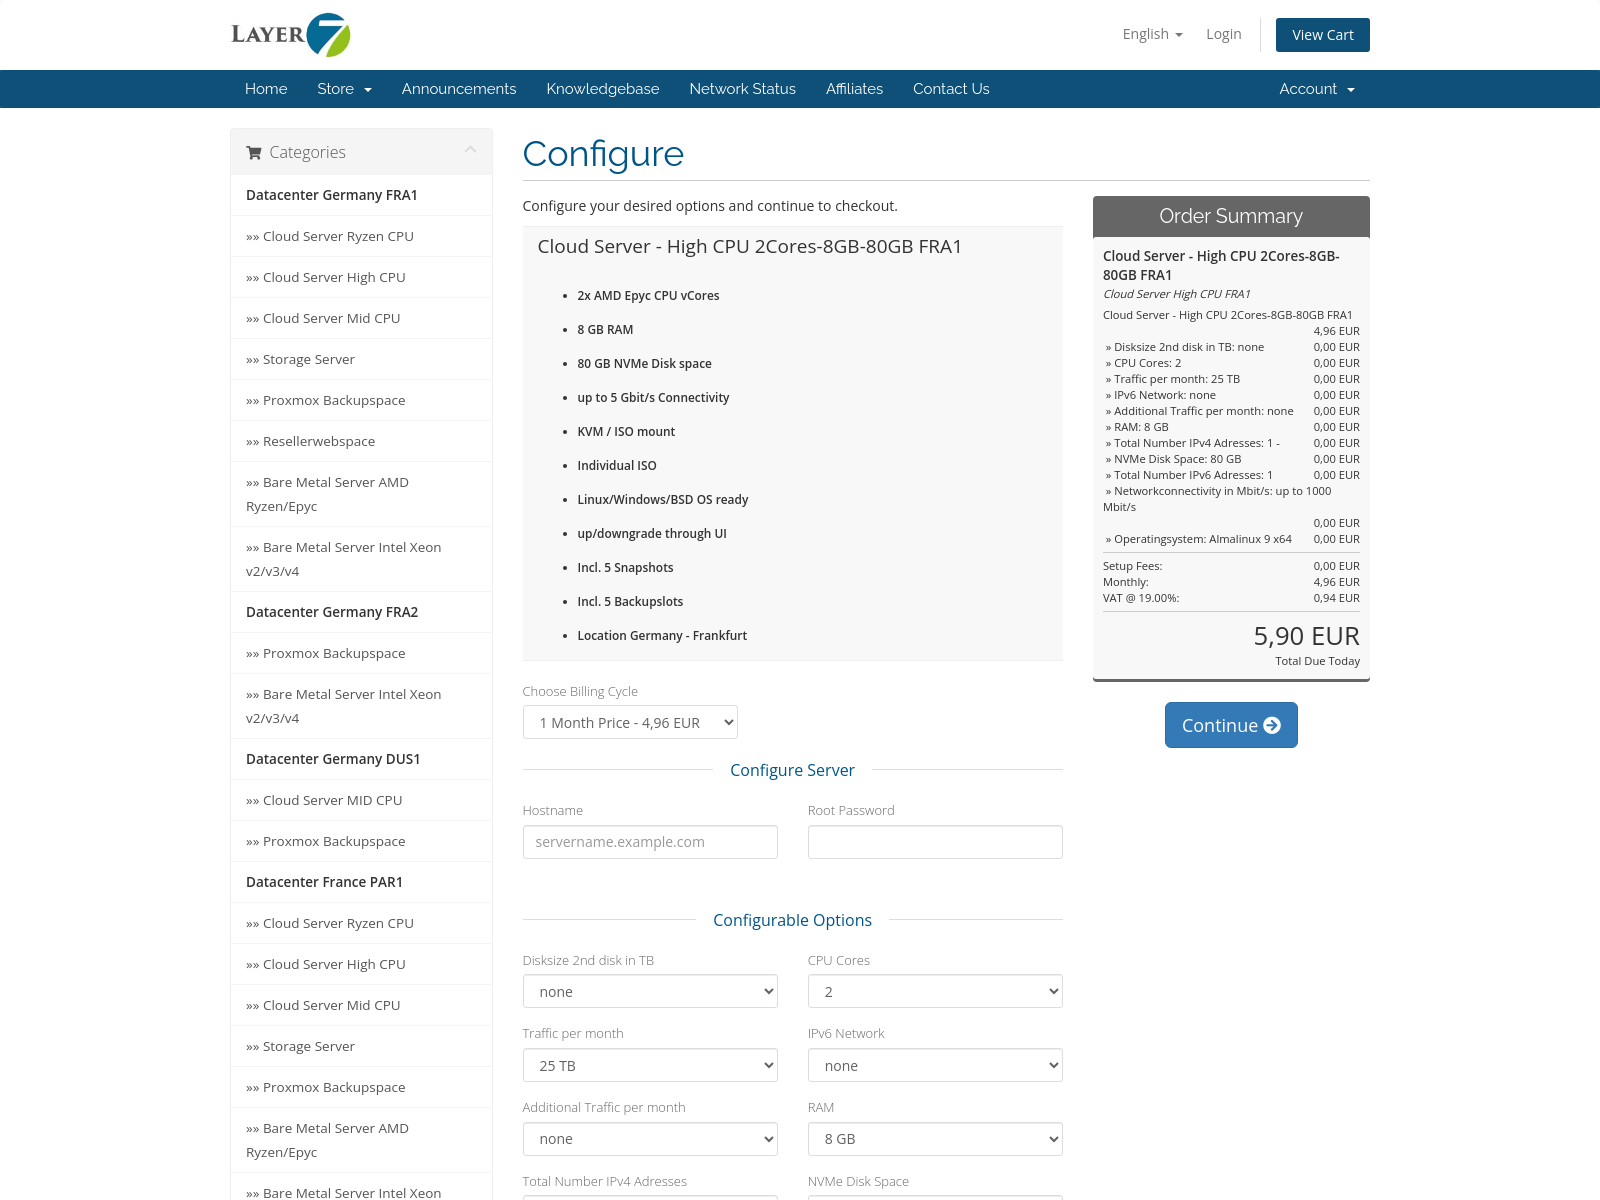This screenshot has width=1600, height=1200.
Task: Click 'Location Germany - Frankfurt' feature text
Action: (662, 636)
